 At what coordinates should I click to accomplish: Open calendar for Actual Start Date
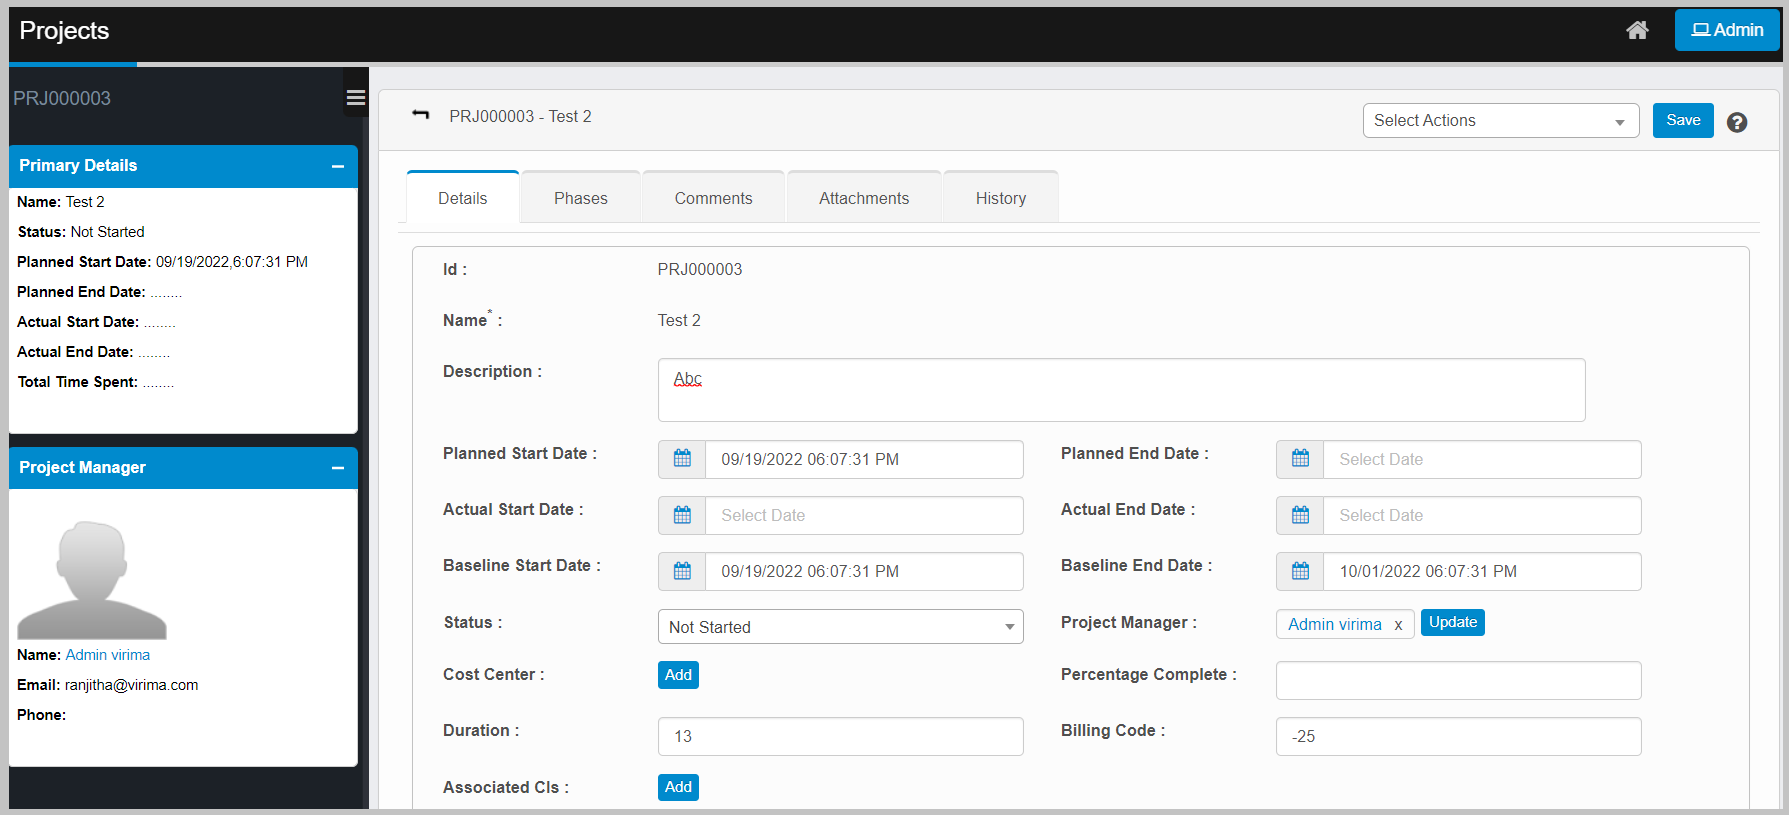point(682,515)
